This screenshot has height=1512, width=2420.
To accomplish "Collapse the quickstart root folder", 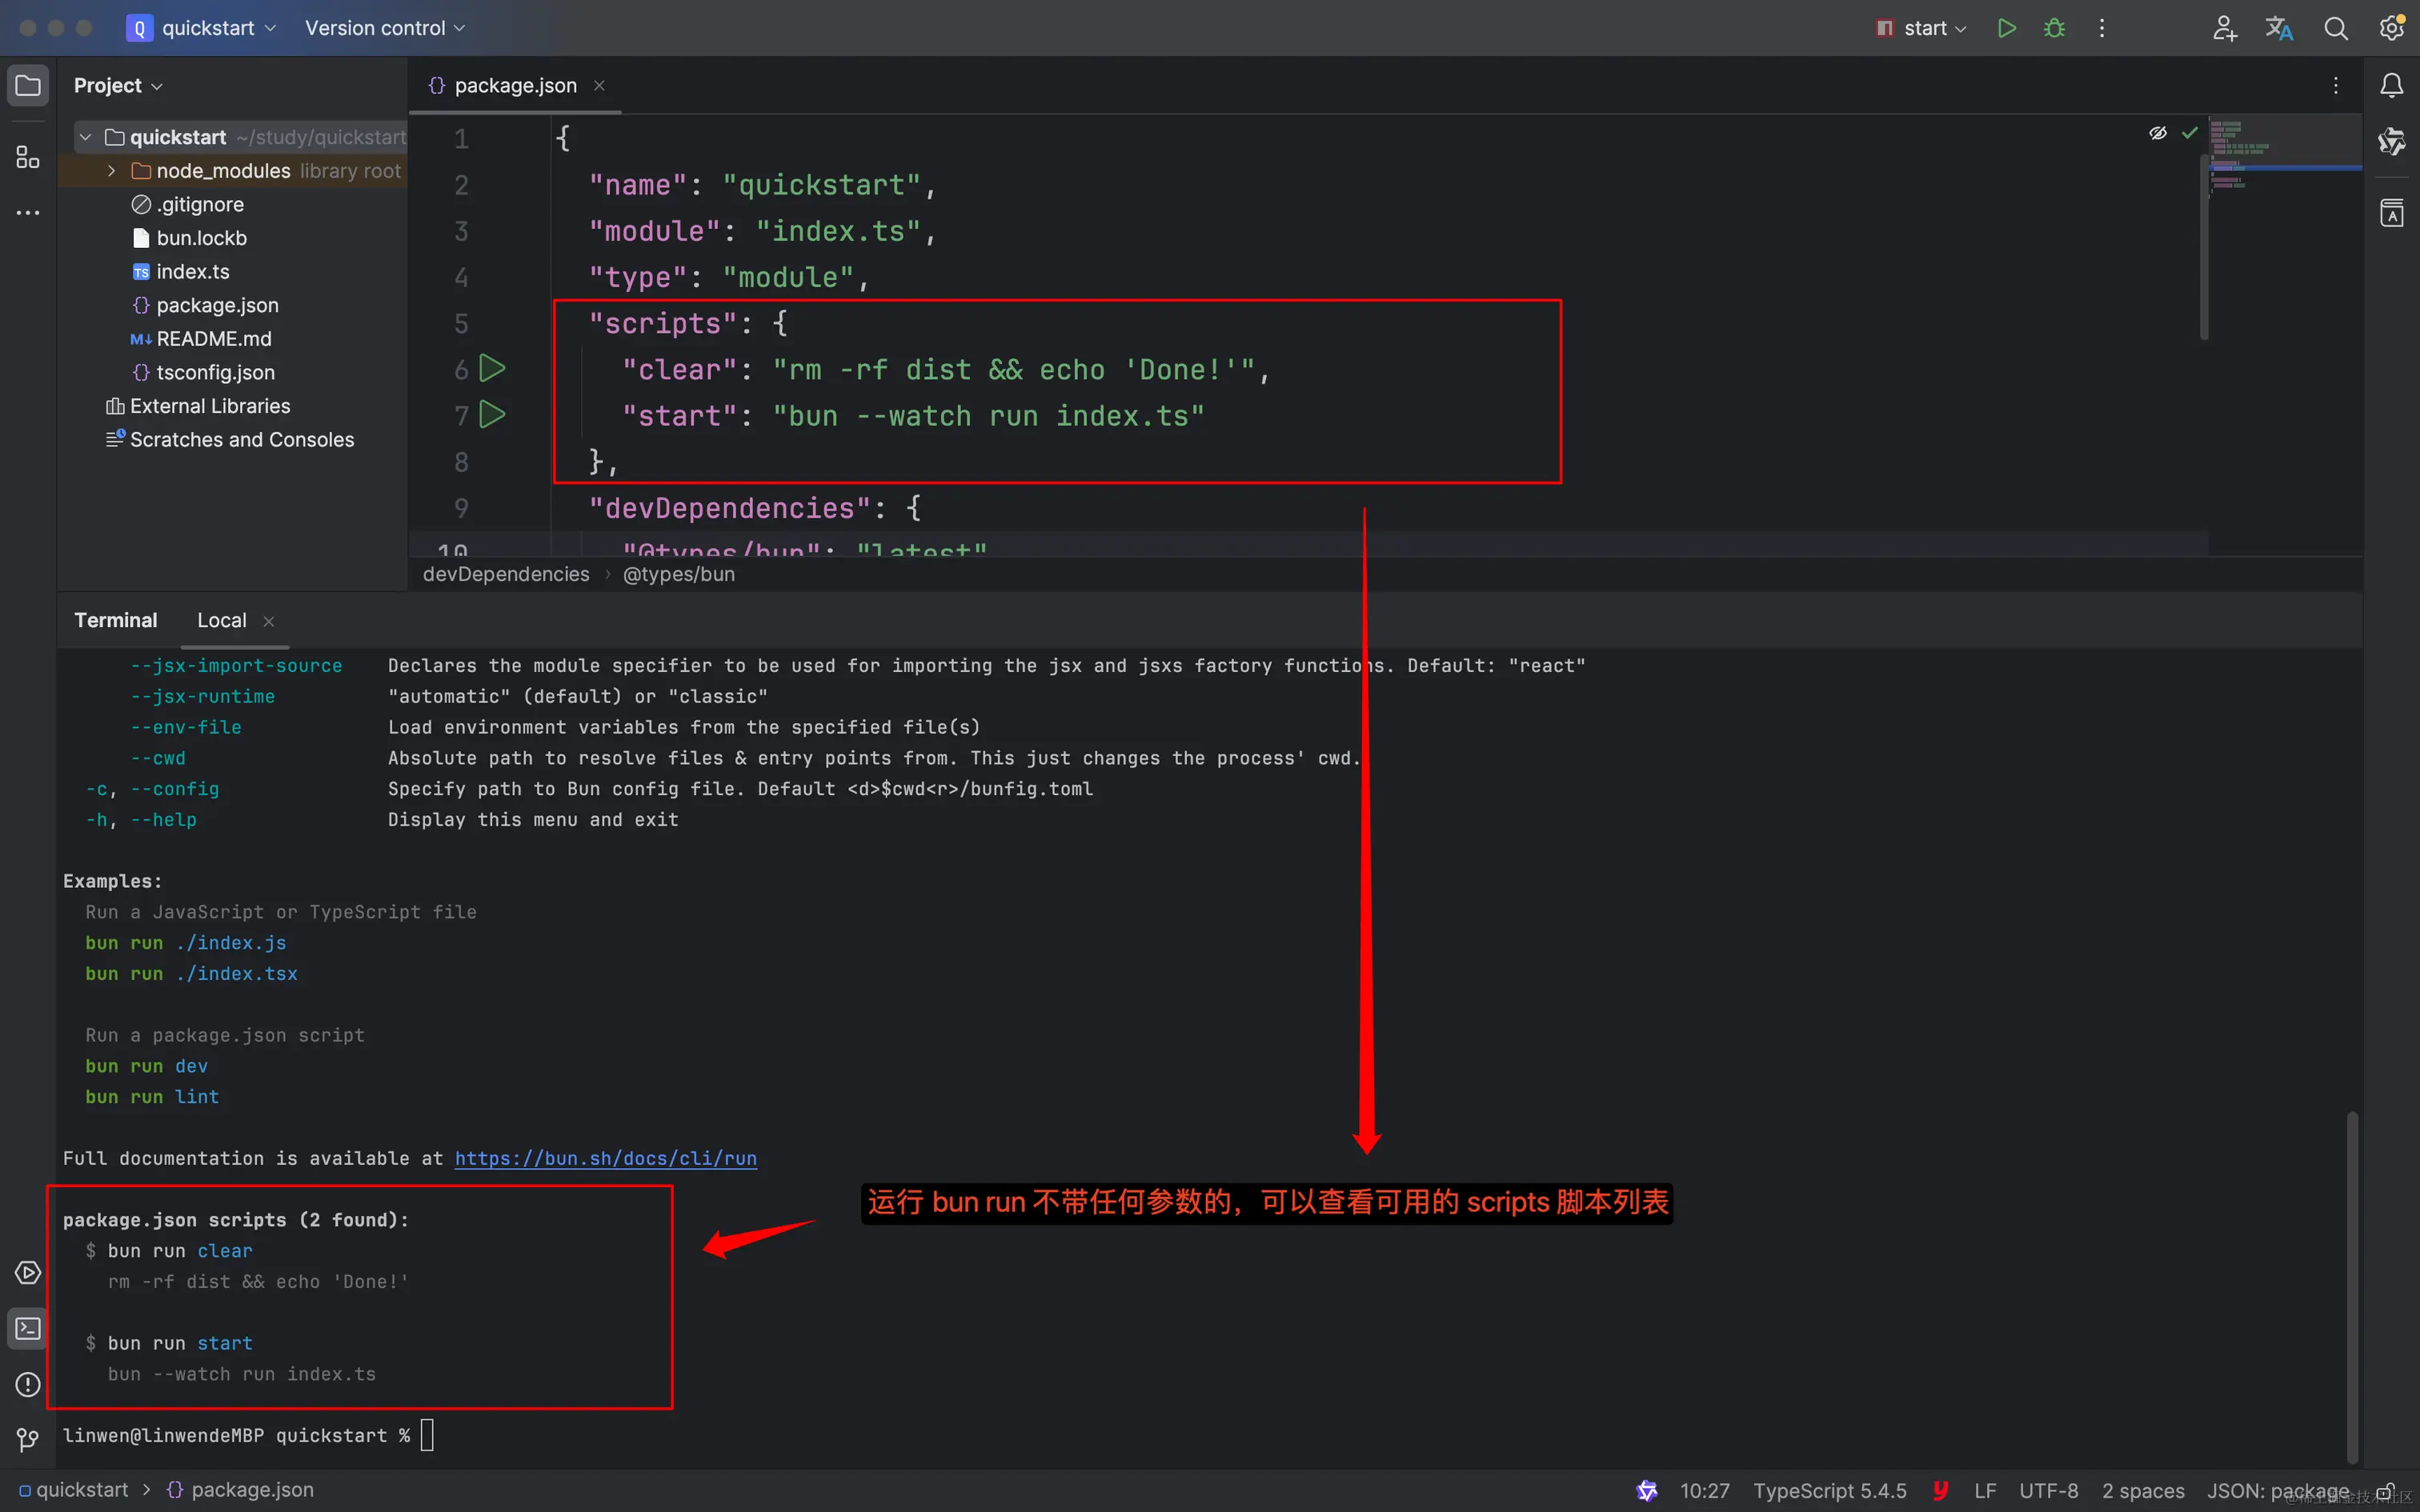I will pyautogui.click(x=86, y=137).
